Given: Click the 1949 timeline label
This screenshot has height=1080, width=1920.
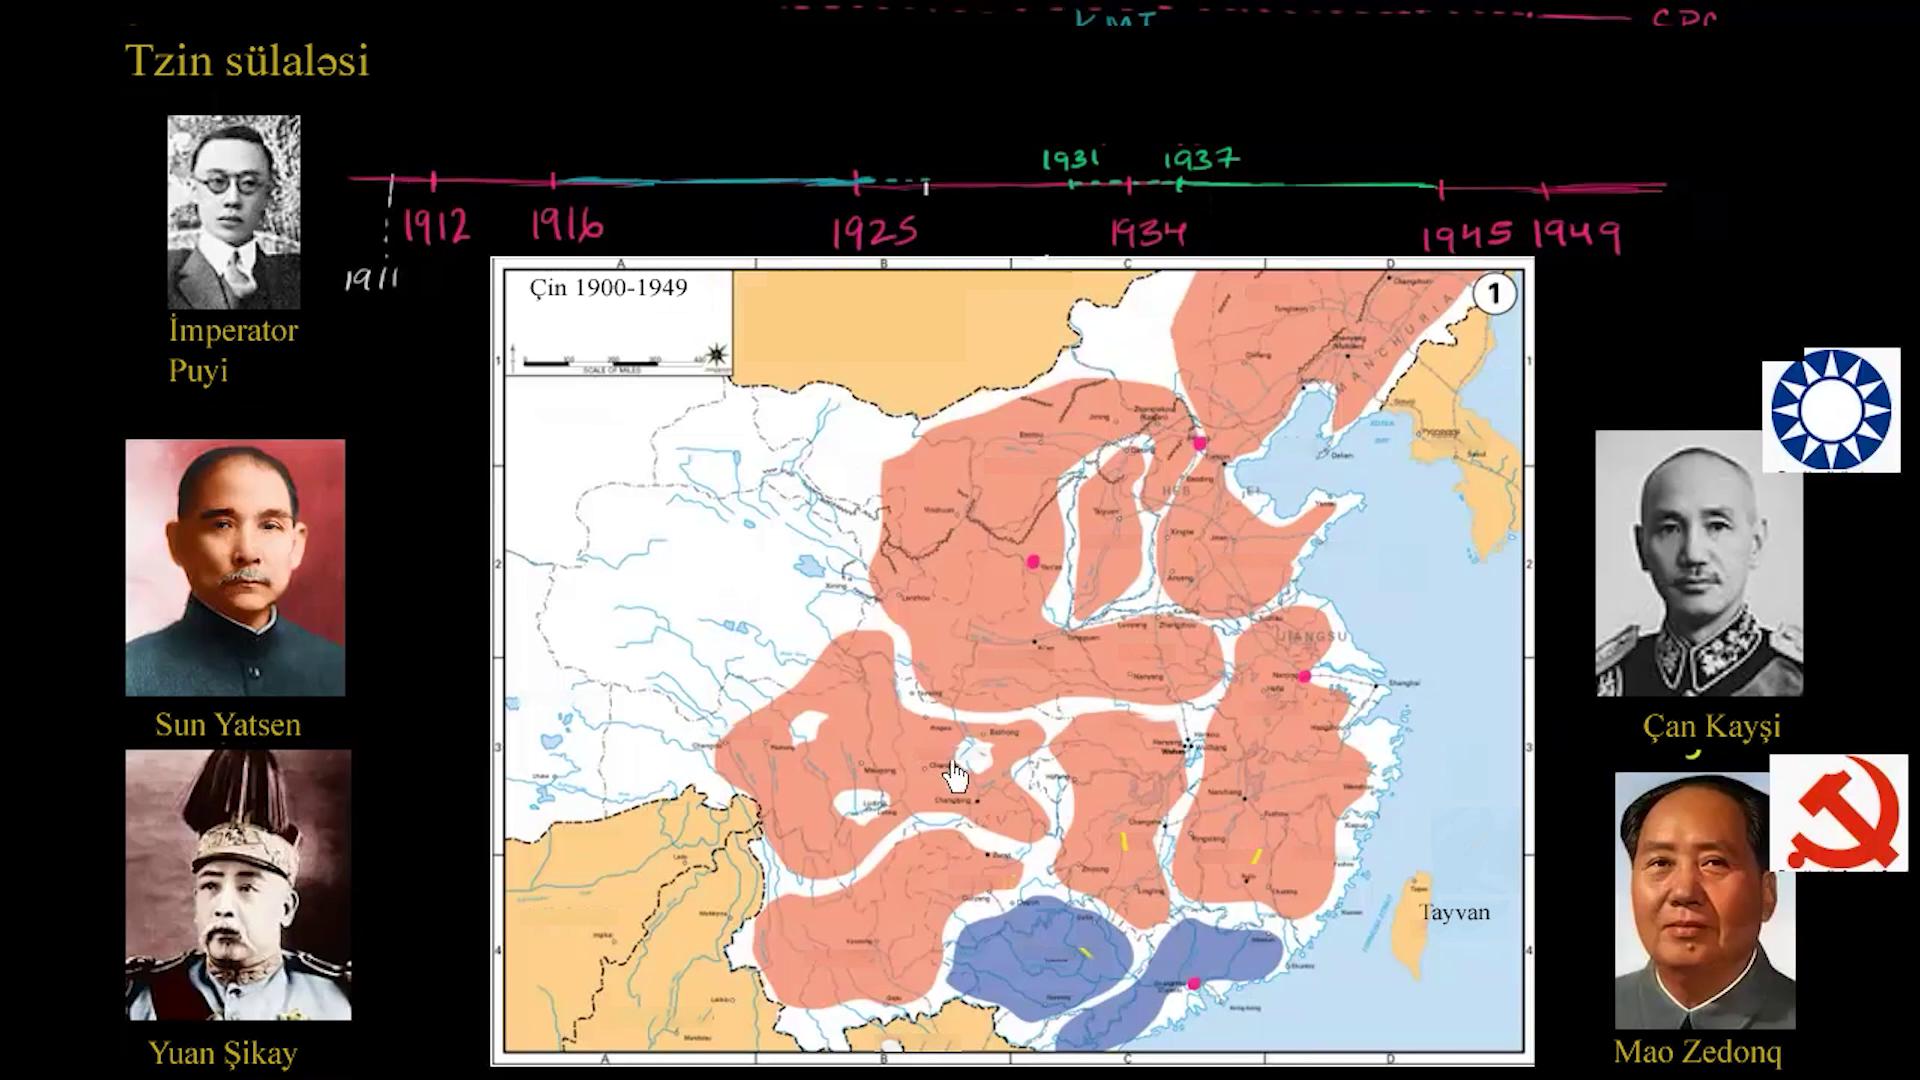Looking at the screenshot, I should coord(1576,236).
